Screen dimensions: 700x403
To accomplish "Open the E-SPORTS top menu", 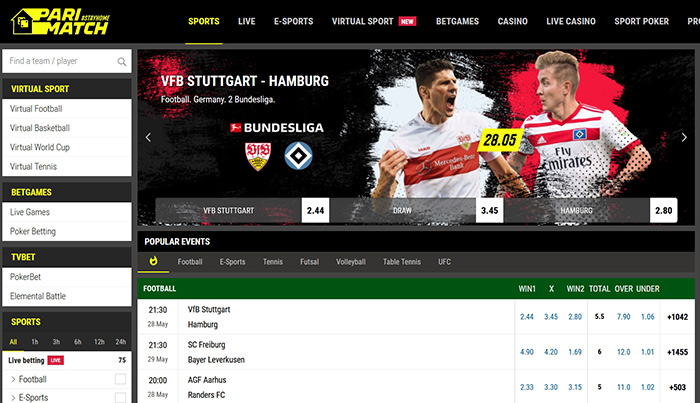I will point(293,21).
